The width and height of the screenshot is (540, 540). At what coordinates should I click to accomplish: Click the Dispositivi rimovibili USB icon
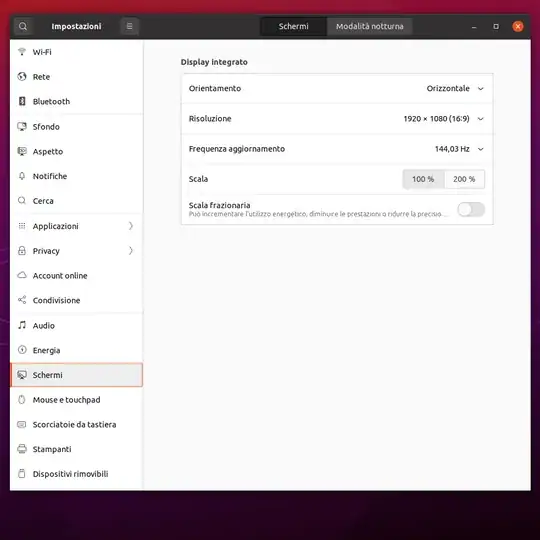pos(22,474)
